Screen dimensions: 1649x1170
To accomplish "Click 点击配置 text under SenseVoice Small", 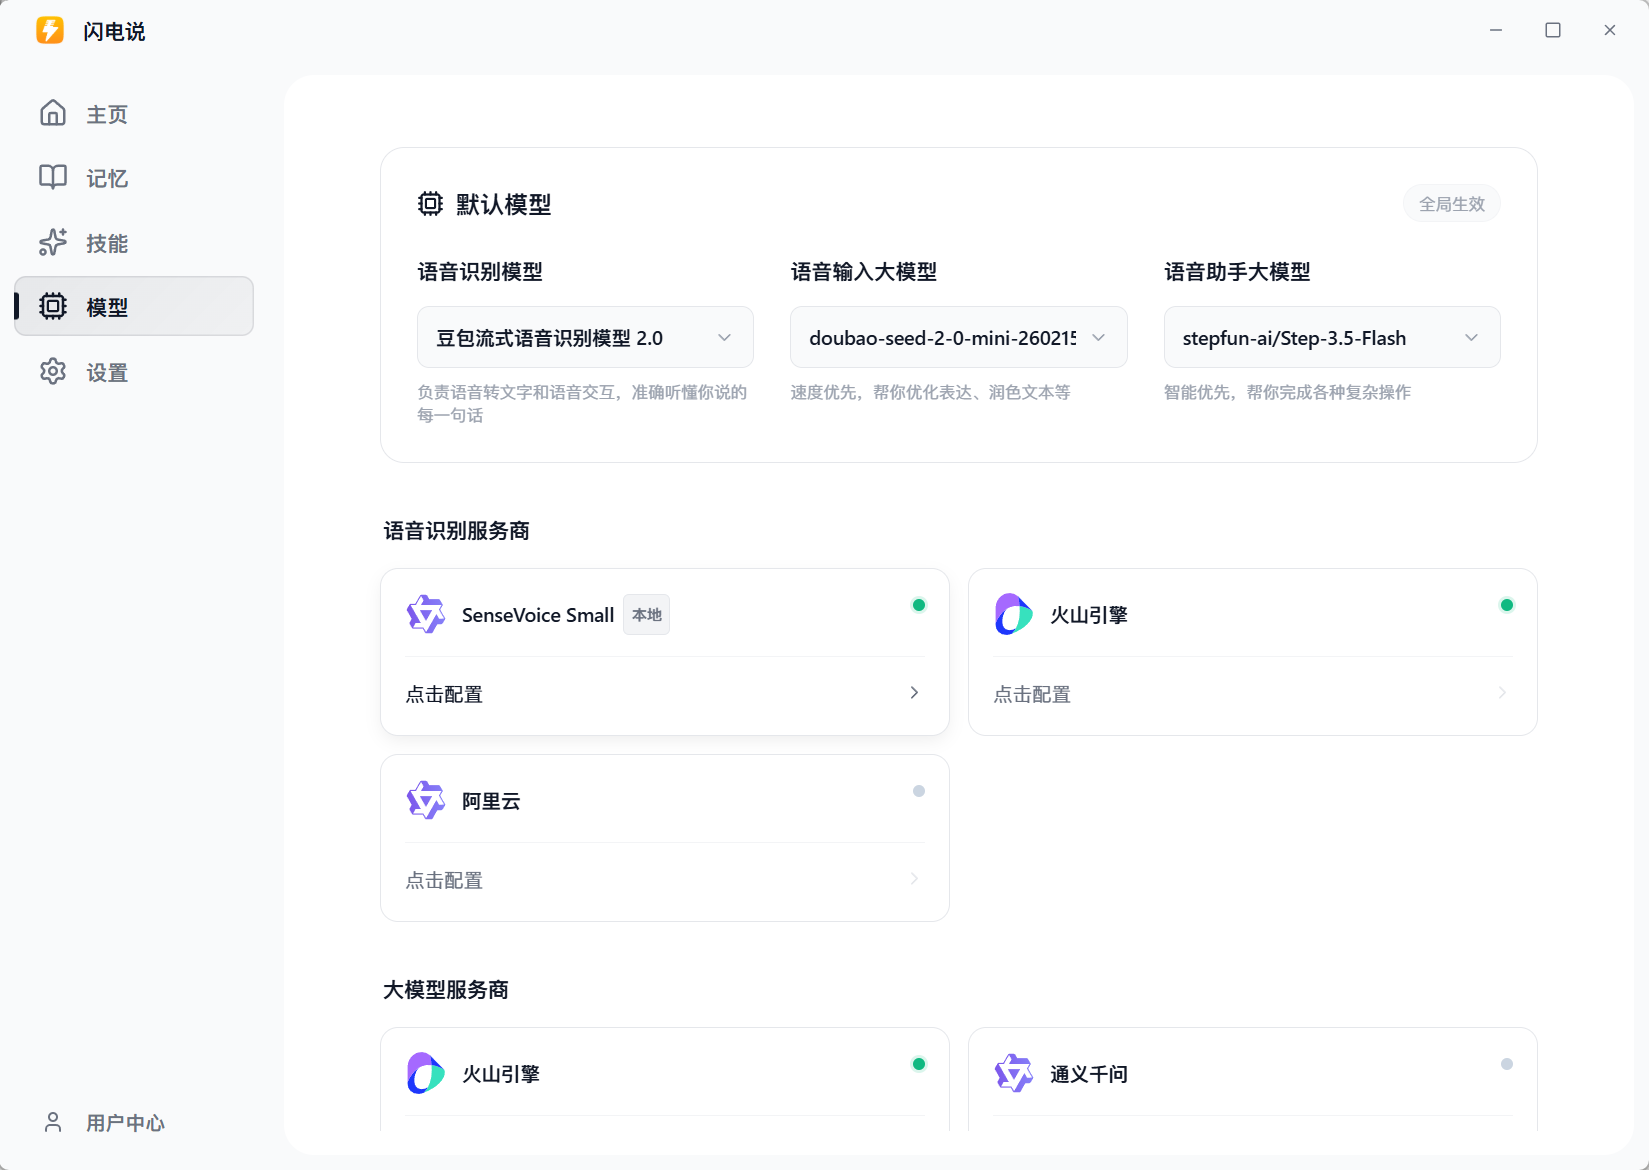I will coord(444,694).
